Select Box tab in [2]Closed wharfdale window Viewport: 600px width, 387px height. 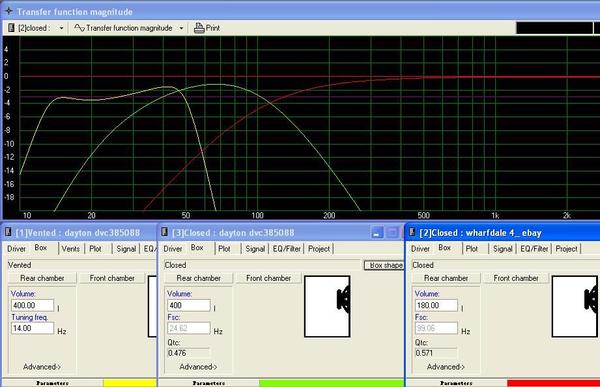click(445, 248)
